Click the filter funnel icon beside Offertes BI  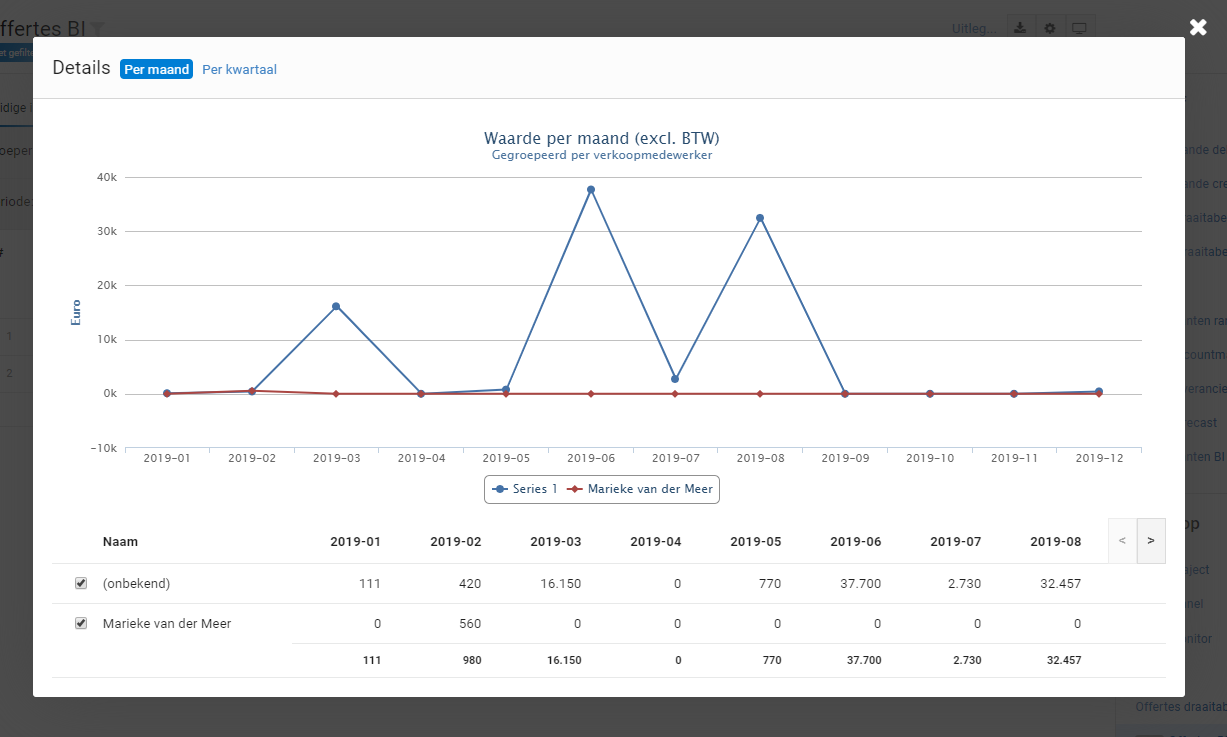coord(97,30)
